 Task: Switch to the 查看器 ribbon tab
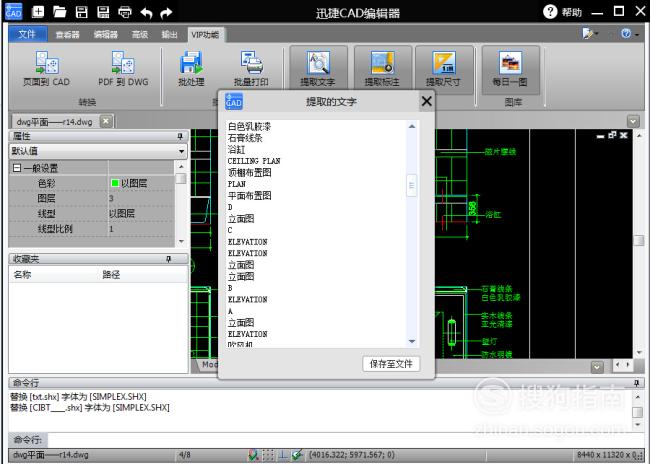coord(67,35)
